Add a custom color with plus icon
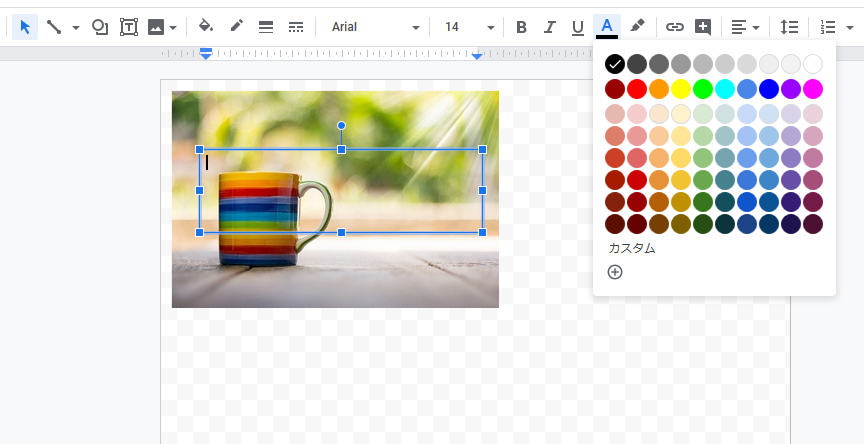Viewport: 864px width, 444px height. coord(615,272)
